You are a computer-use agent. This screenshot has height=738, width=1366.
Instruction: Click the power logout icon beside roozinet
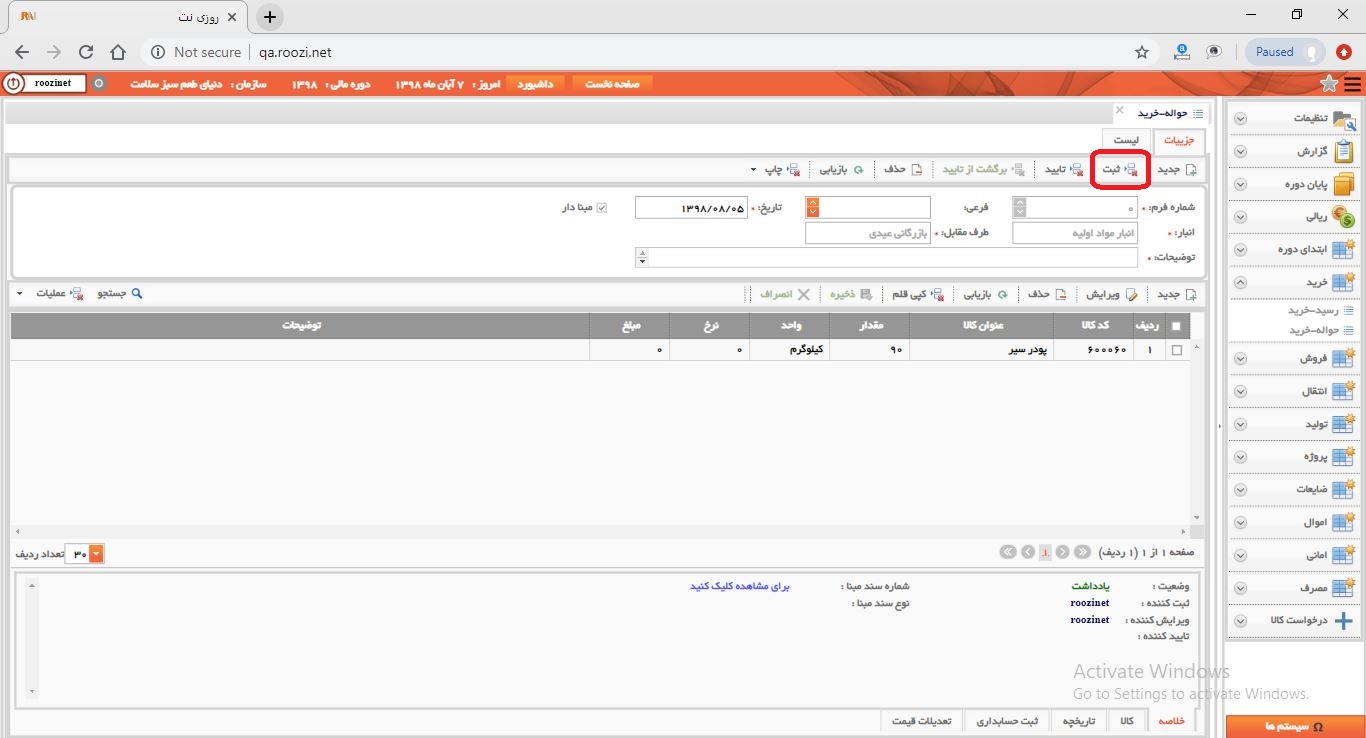(x=13, y=84)
